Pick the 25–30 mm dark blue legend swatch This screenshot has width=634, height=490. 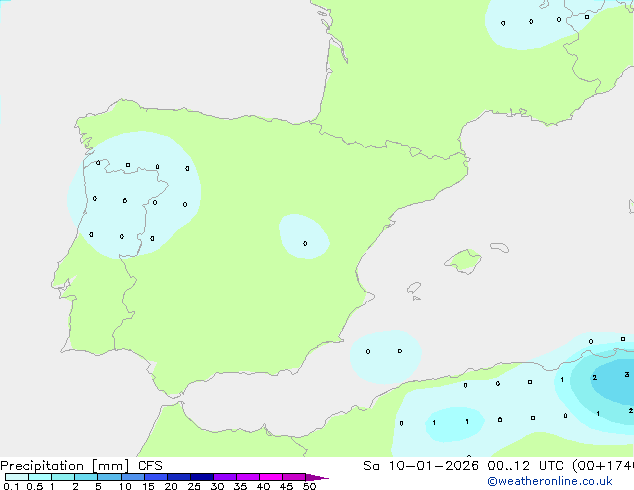point(202,477)
